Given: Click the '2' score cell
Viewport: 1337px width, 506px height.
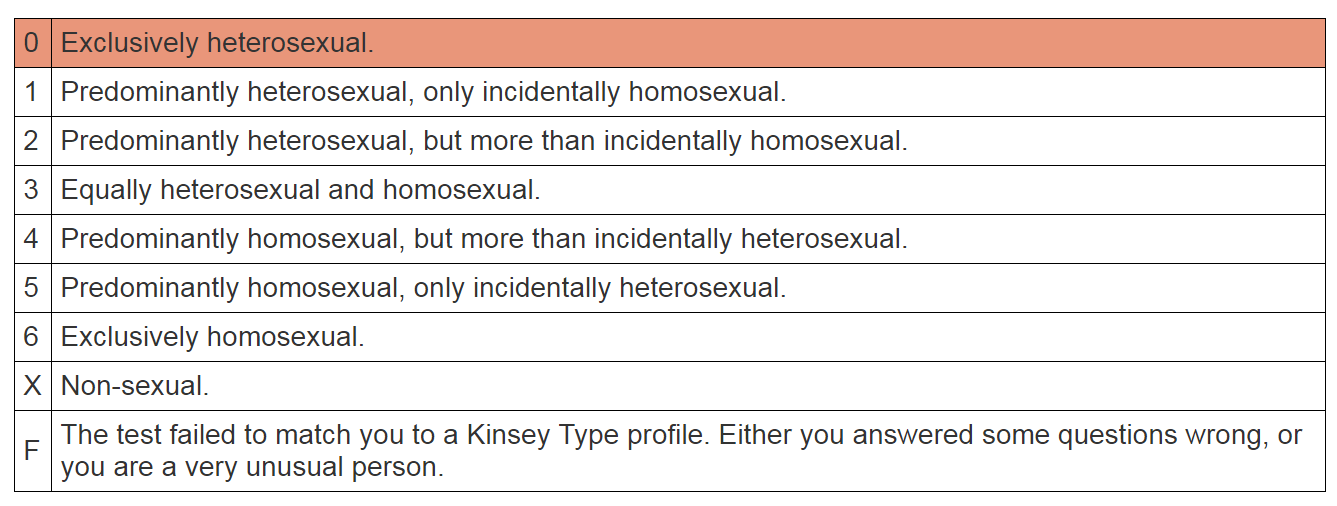Looking at the screenshot, I should point(33,141).
